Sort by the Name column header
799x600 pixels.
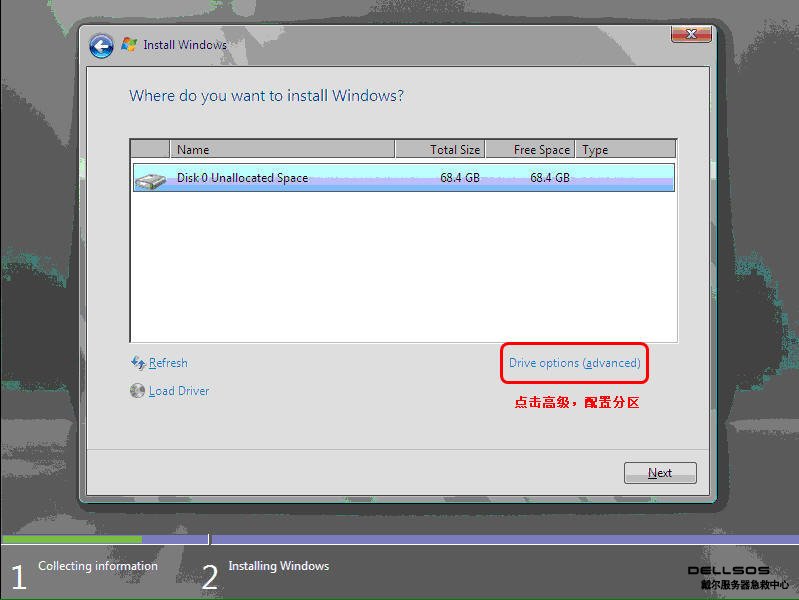coord(282,149)
